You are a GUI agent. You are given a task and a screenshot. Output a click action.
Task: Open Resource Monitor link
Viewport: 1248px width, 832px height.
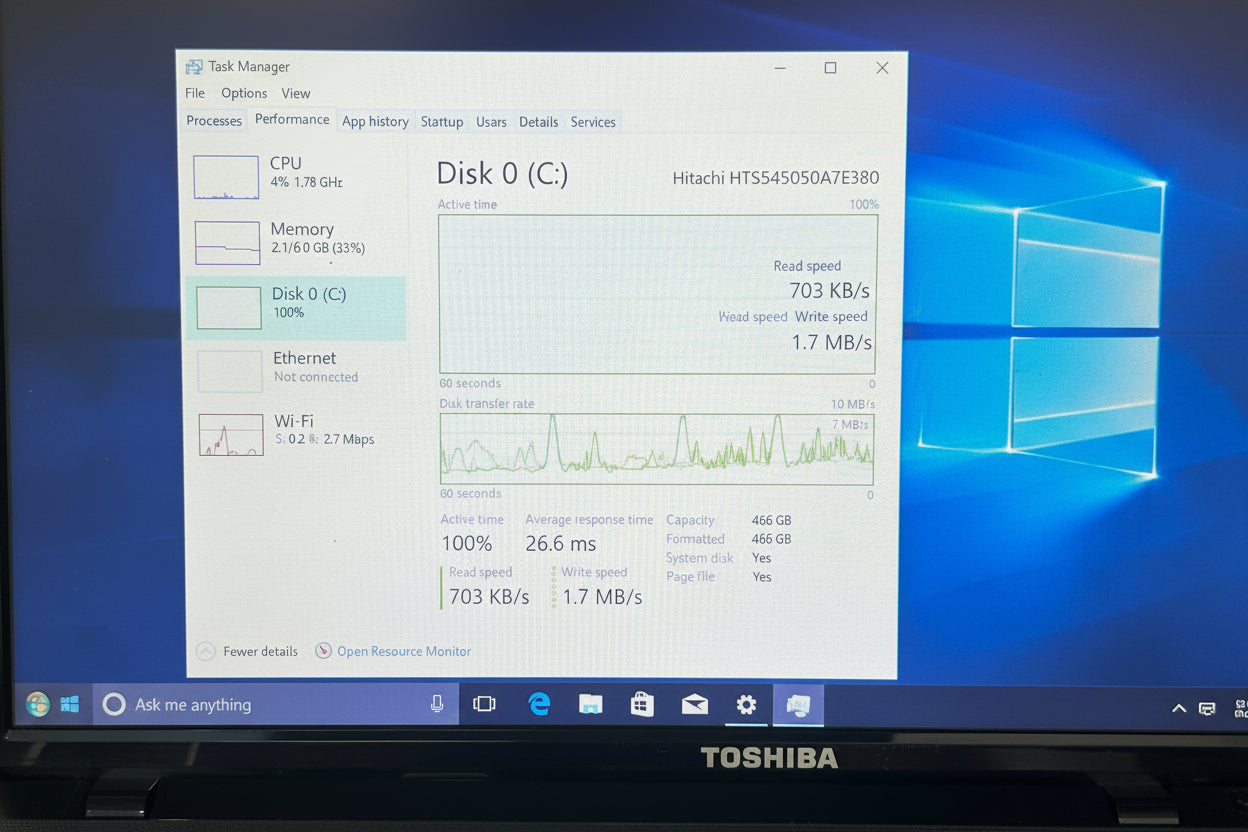tap(404, 651)
